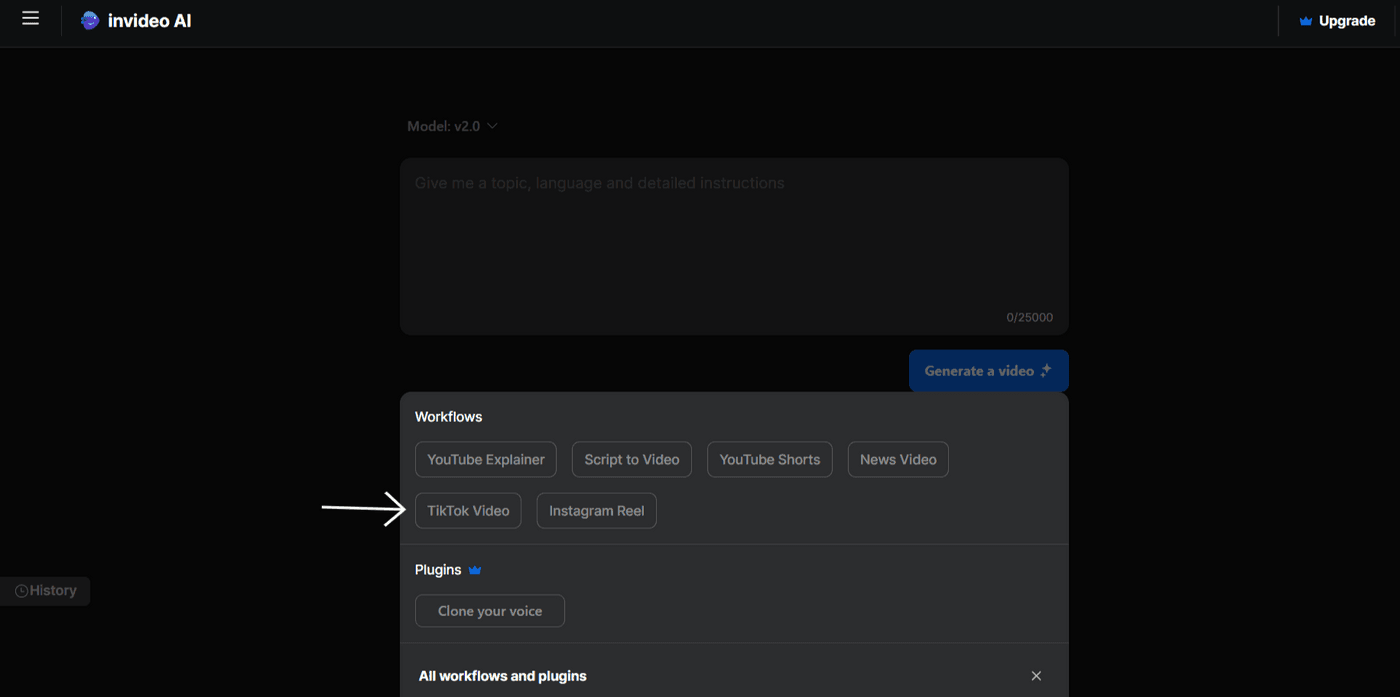The height and width of the screenshot is (697, 1400).
Task: Open History using the clock icon
Action: pyautogui.click(x=23, y=590)
